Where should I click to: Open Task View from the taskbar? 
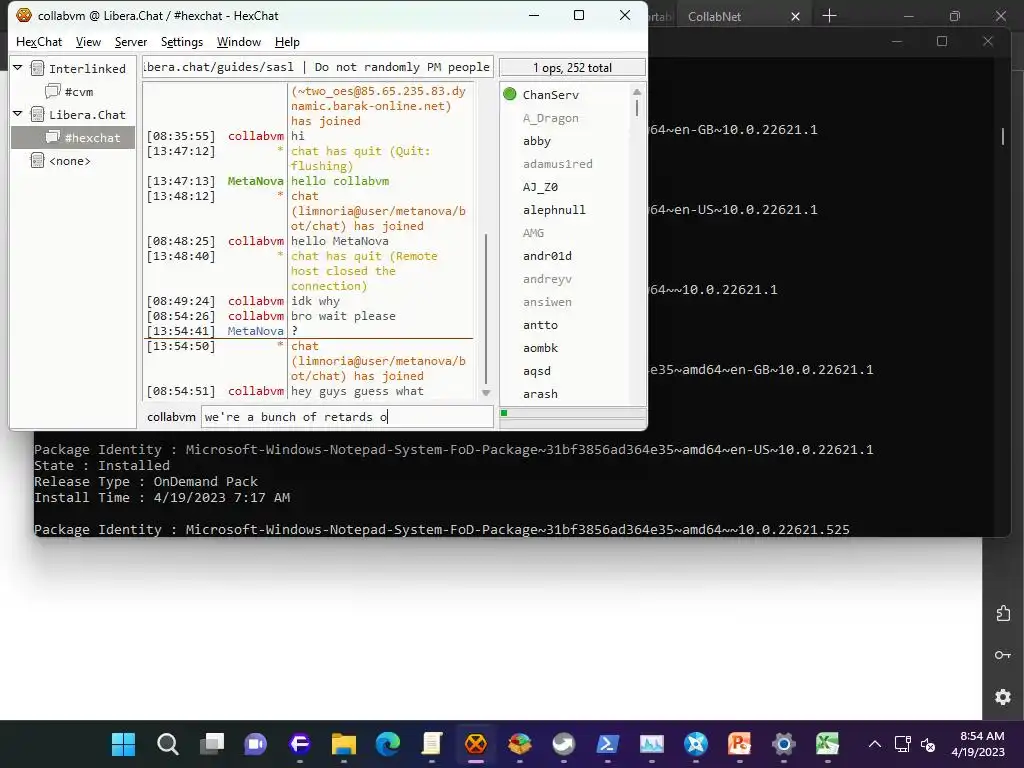[212, 744]
